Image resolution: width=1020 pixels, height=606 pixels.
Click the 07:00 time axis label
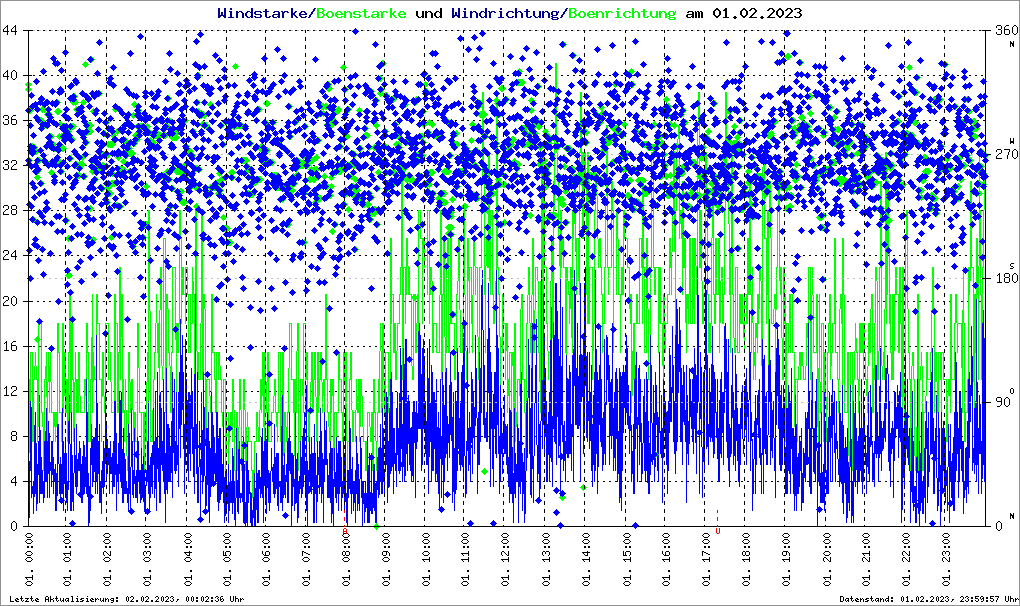tap(308, 559)
